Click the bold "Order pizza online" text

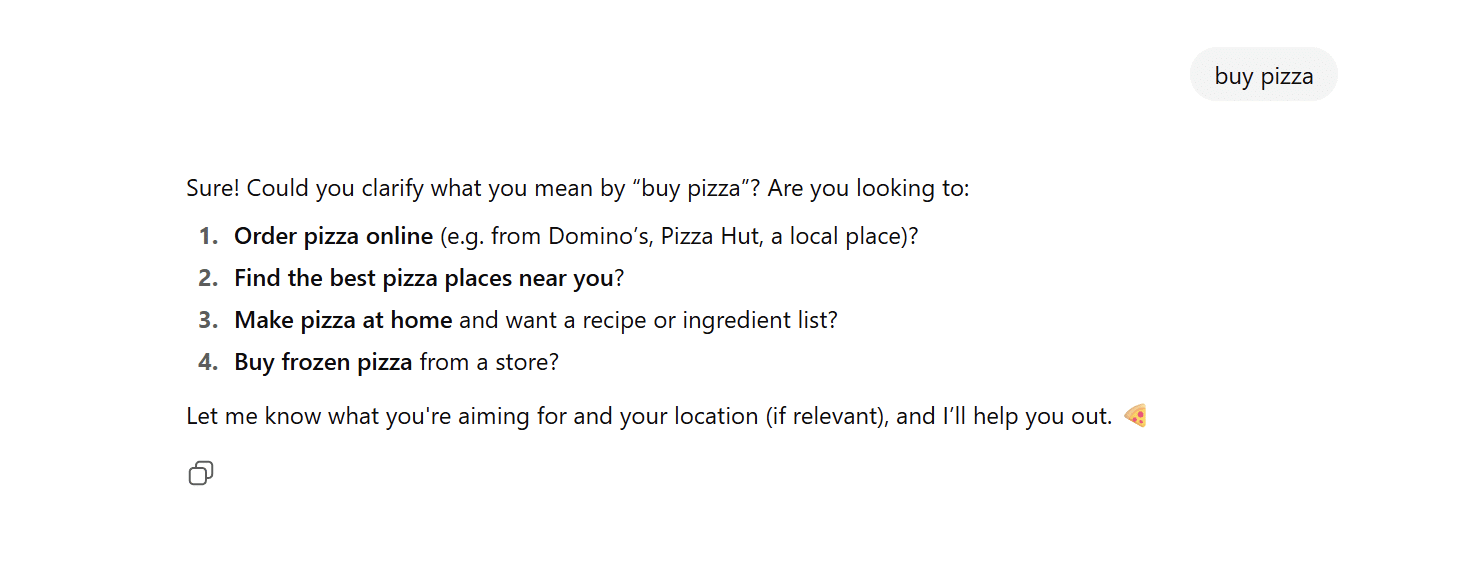(334, 236)
